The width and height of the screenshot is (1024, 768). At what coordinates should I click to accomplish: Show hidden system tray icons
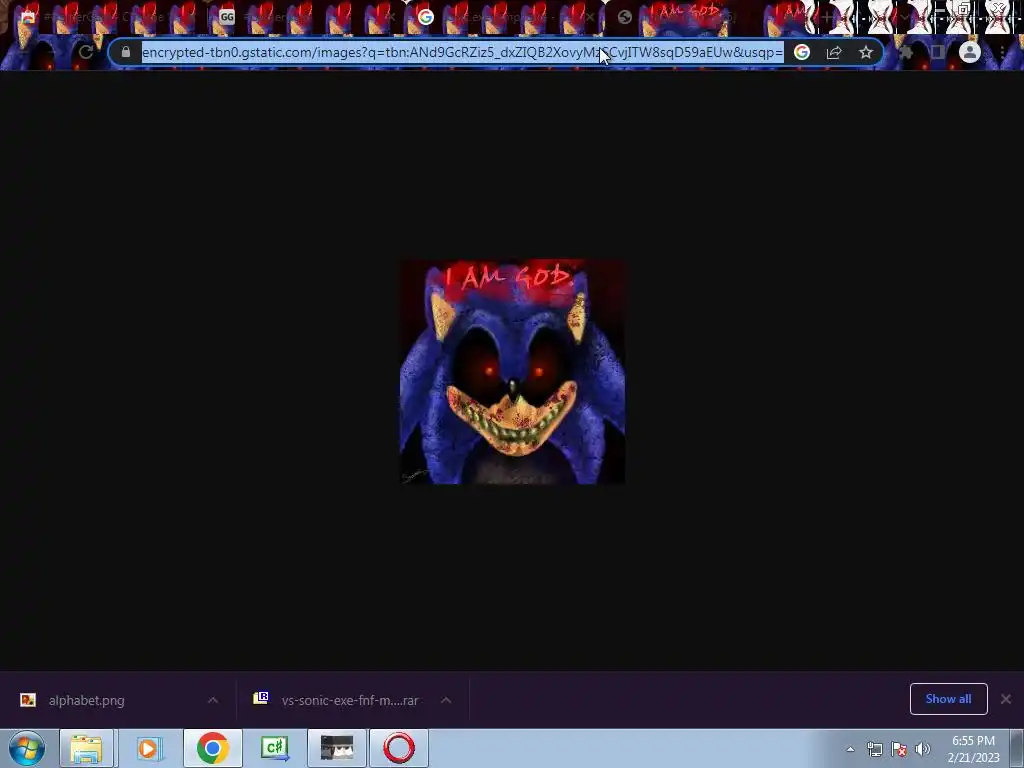850,749
